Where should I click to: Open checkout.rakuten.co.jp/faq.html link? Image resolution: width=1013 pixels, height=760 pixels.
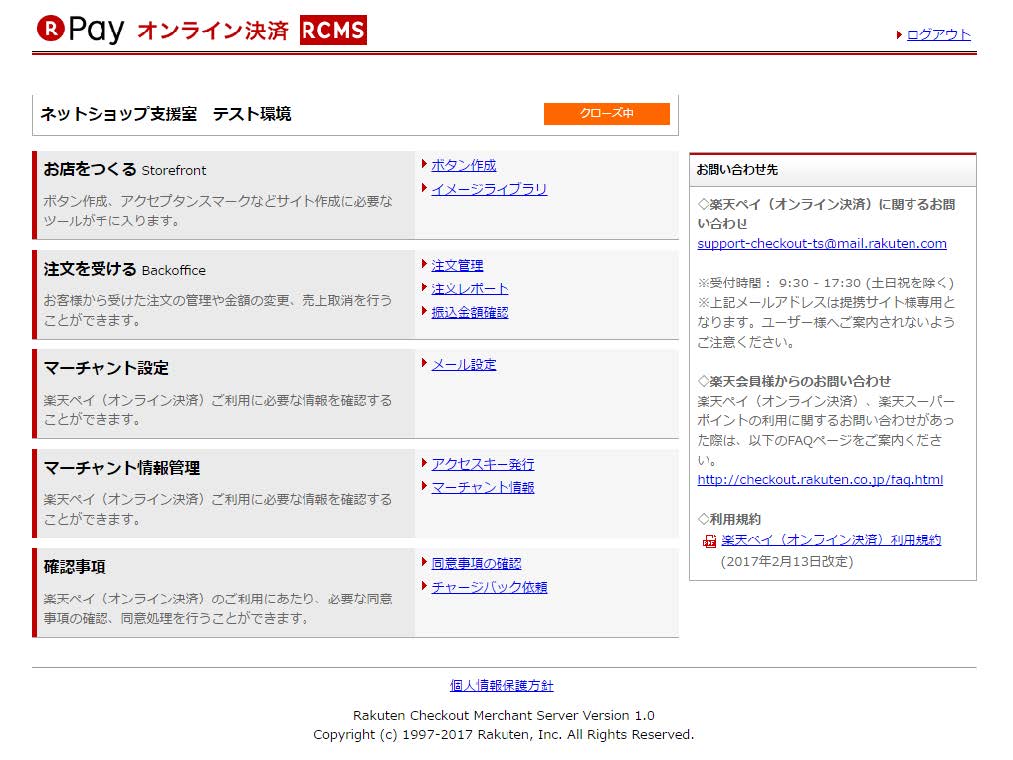click(820, 480)
